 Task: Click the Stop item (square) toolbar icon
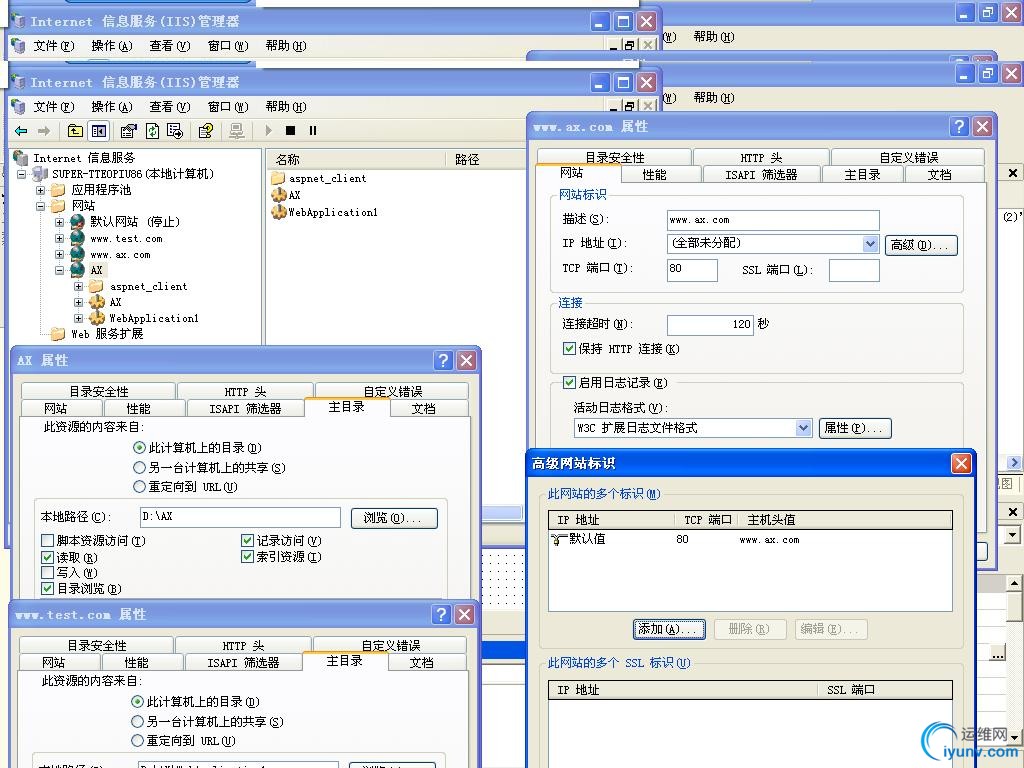[291, 131]
